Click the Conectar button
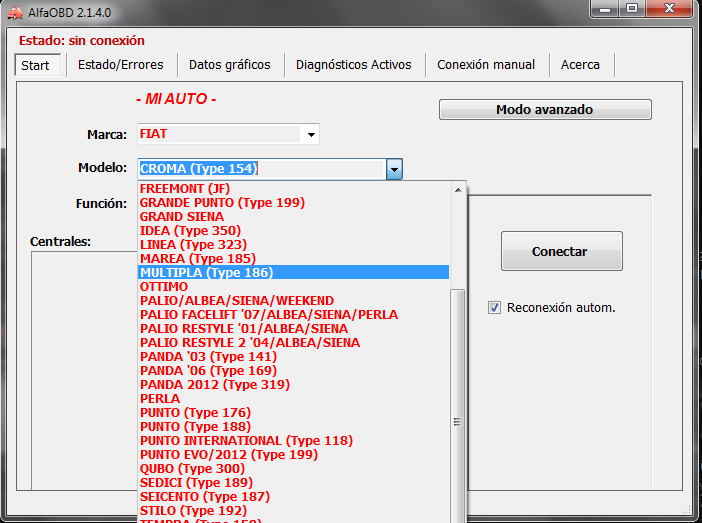Viewport: 702px width, 523px height. click(561, 251)
